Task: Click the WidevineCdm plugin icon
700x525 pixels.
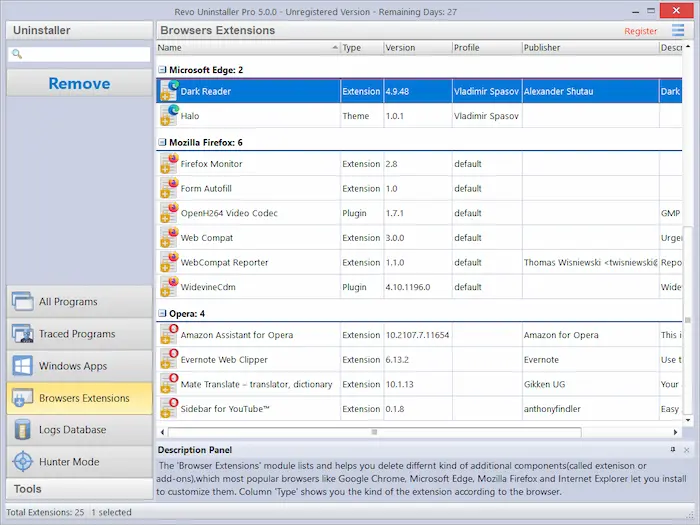Action: [169, 287]
